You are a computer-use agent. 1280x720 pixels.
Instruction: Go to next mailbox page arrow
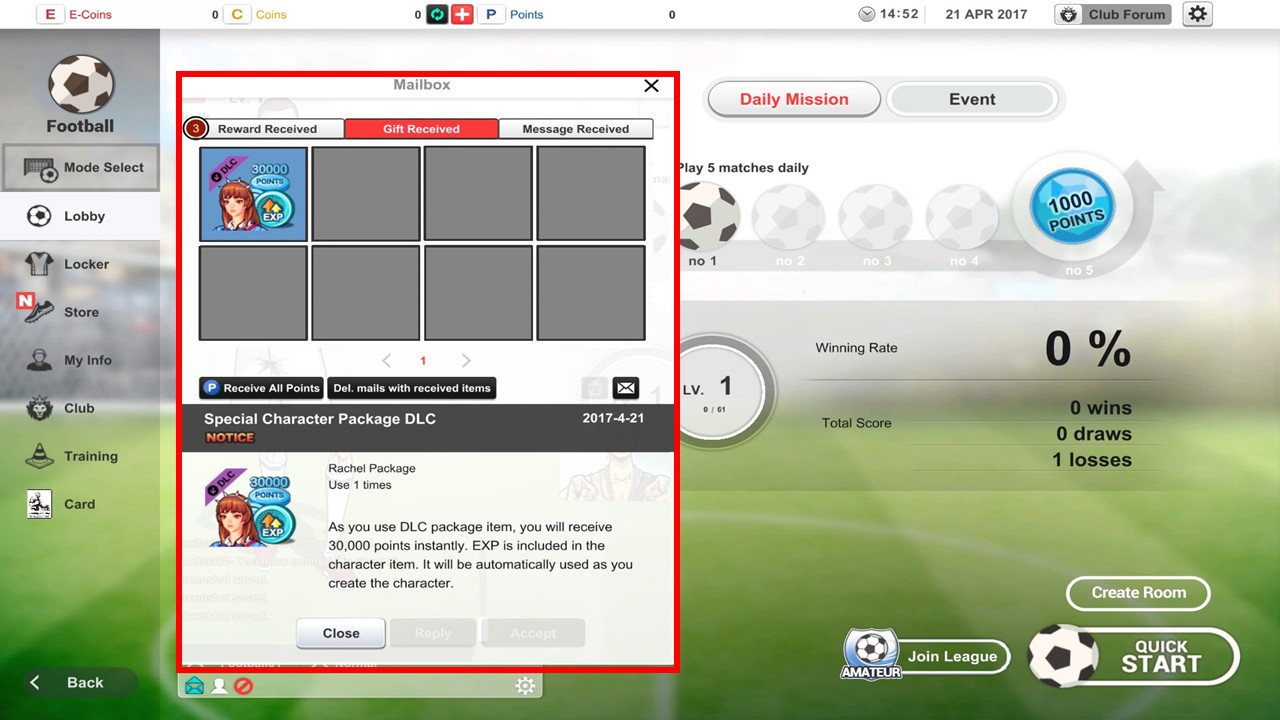click(x=466, y=360)
